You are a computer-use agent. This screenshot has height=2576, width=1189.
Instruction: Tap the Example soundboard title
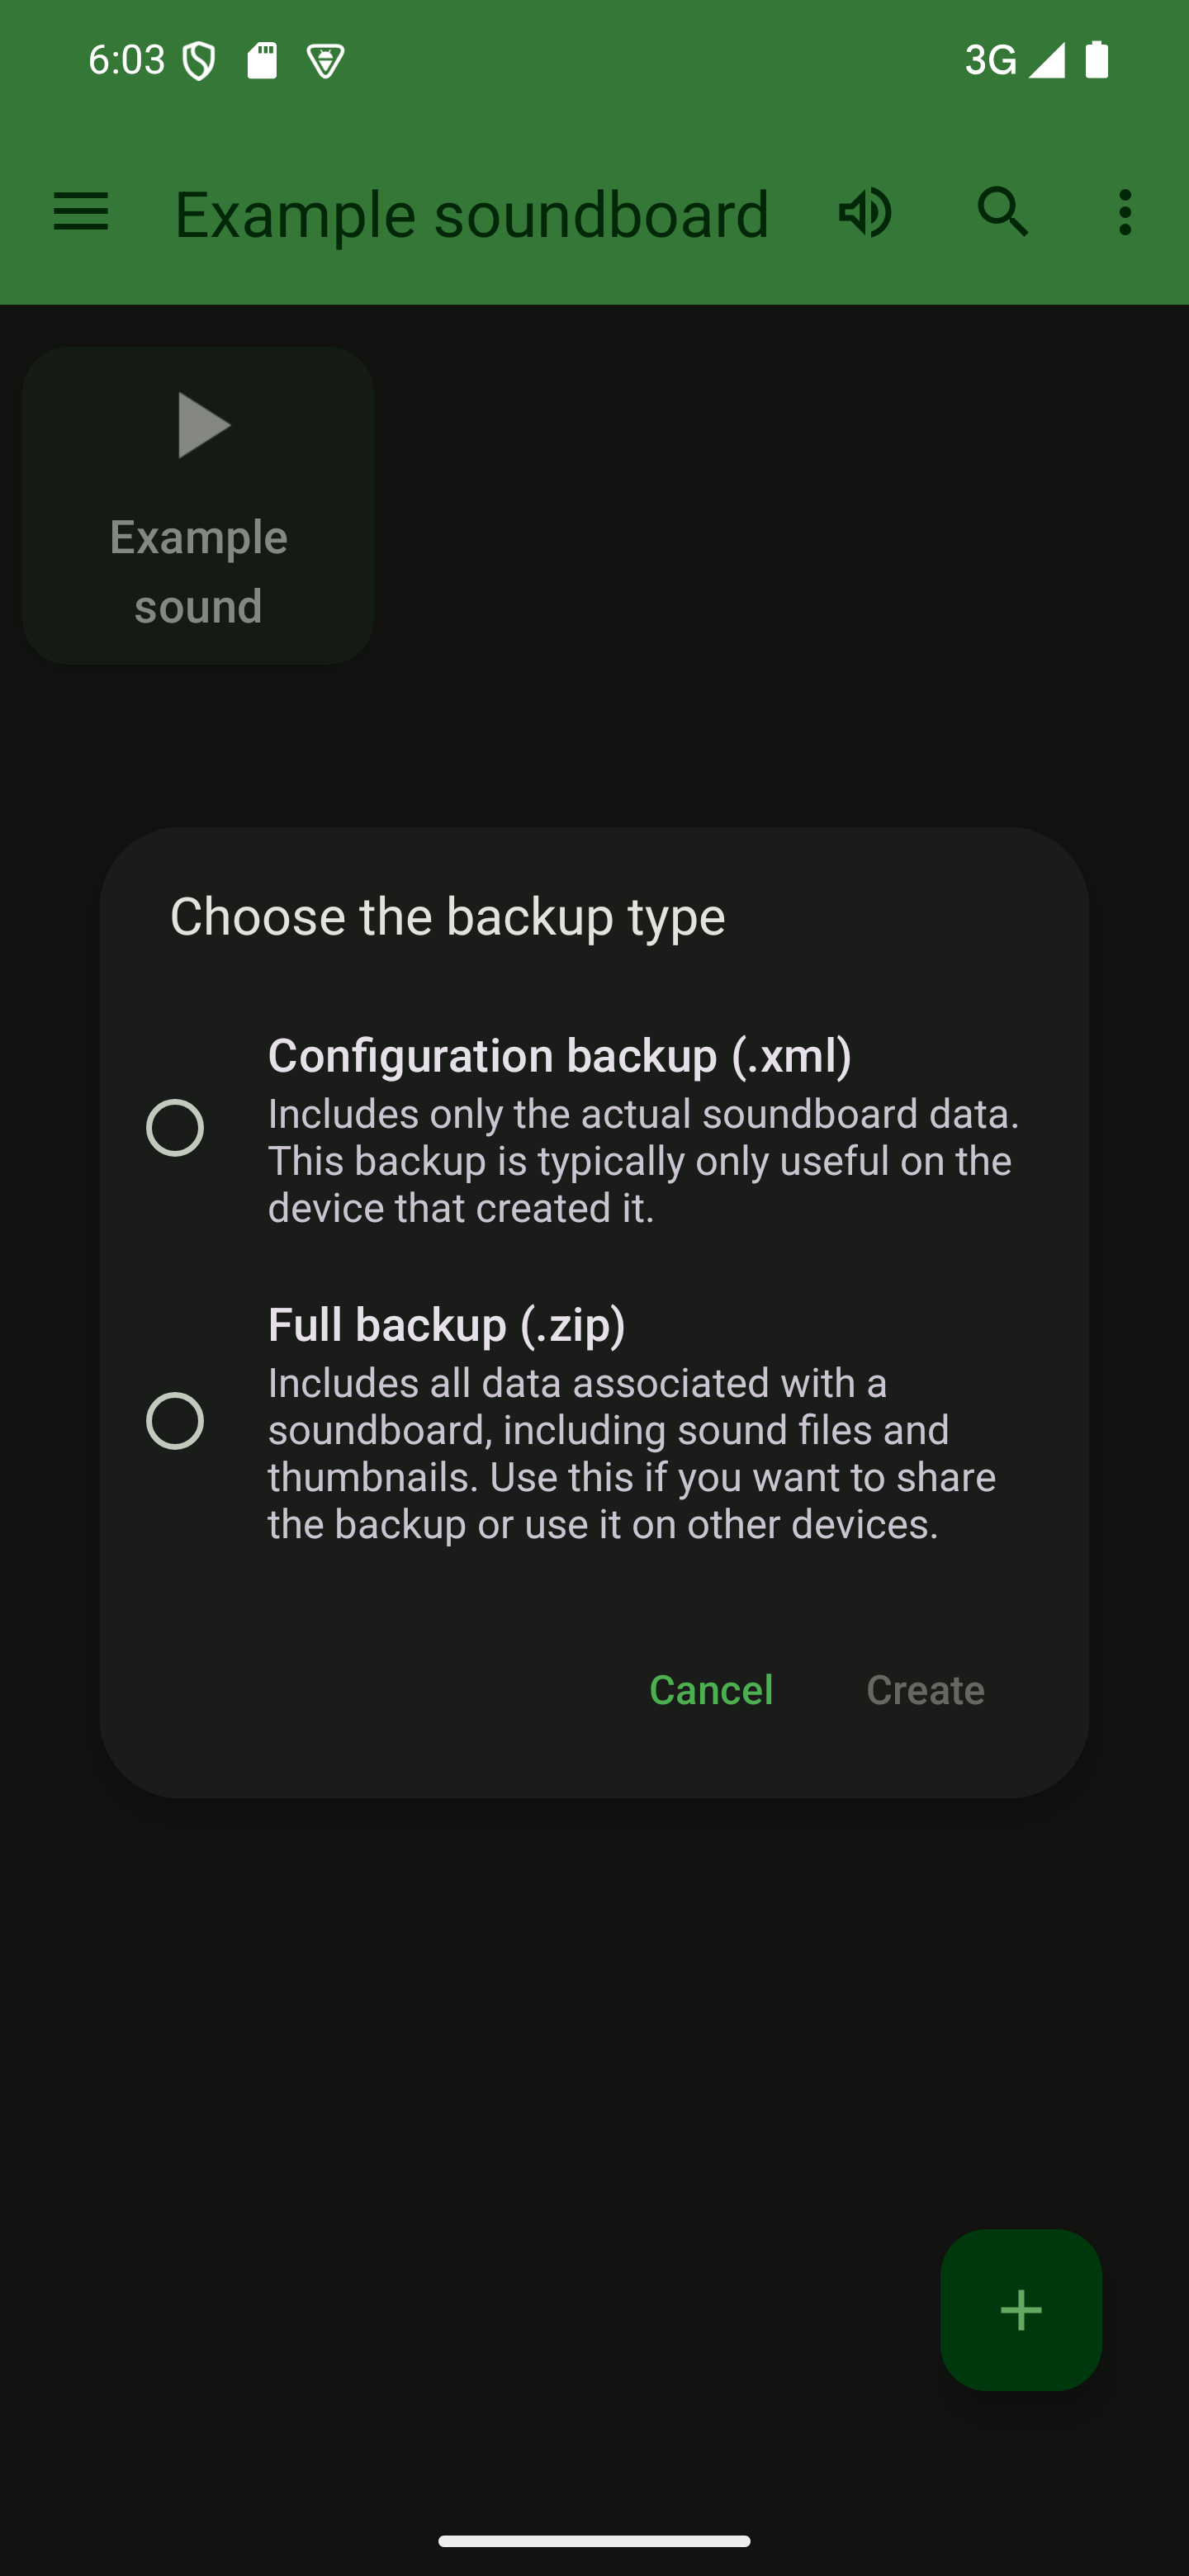[x=472, y=214]
